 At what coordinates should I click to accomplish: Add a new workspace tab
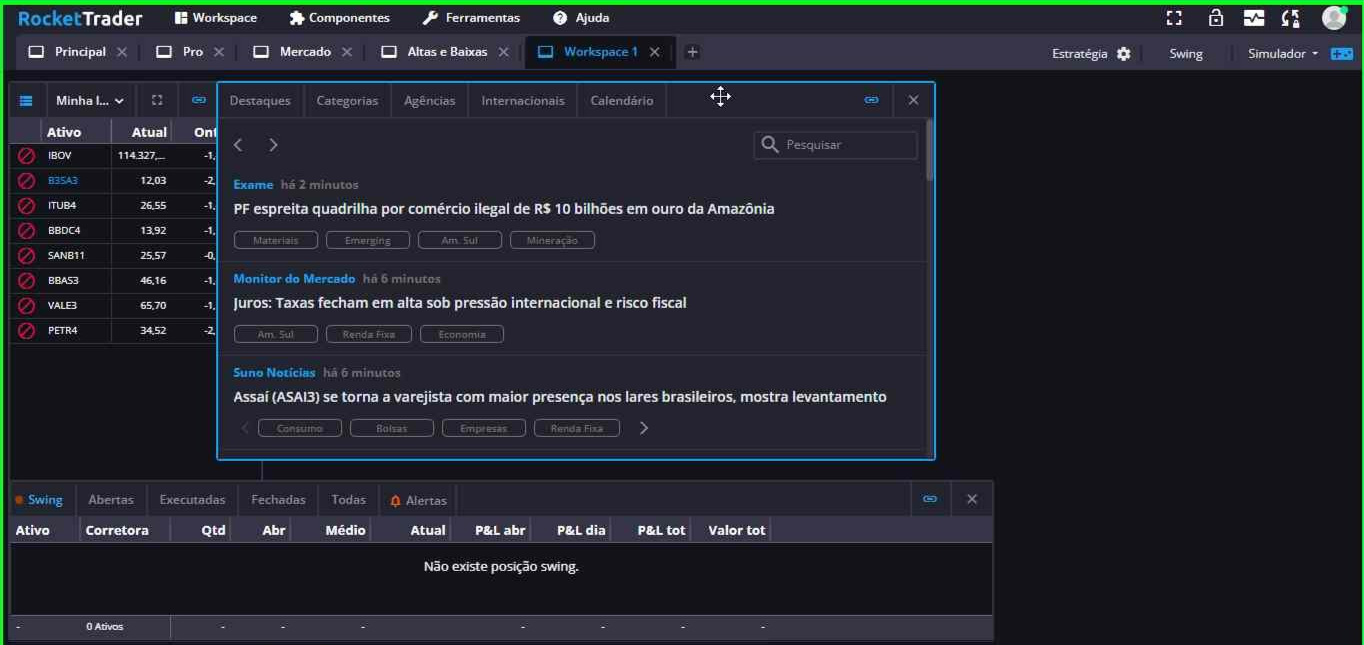[x=692, y=52]
